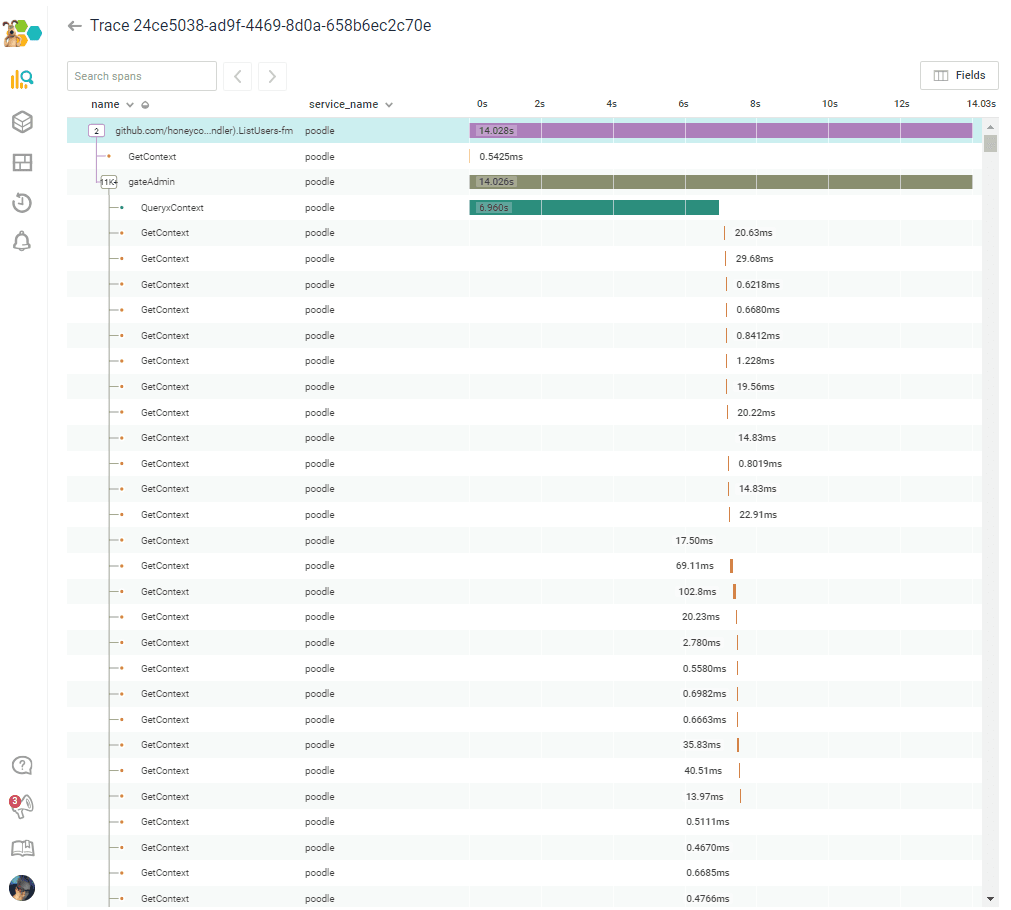Screen dimensions: 1011x910
Task: Open the History clock icon
Action: click(x=22, y=203)
